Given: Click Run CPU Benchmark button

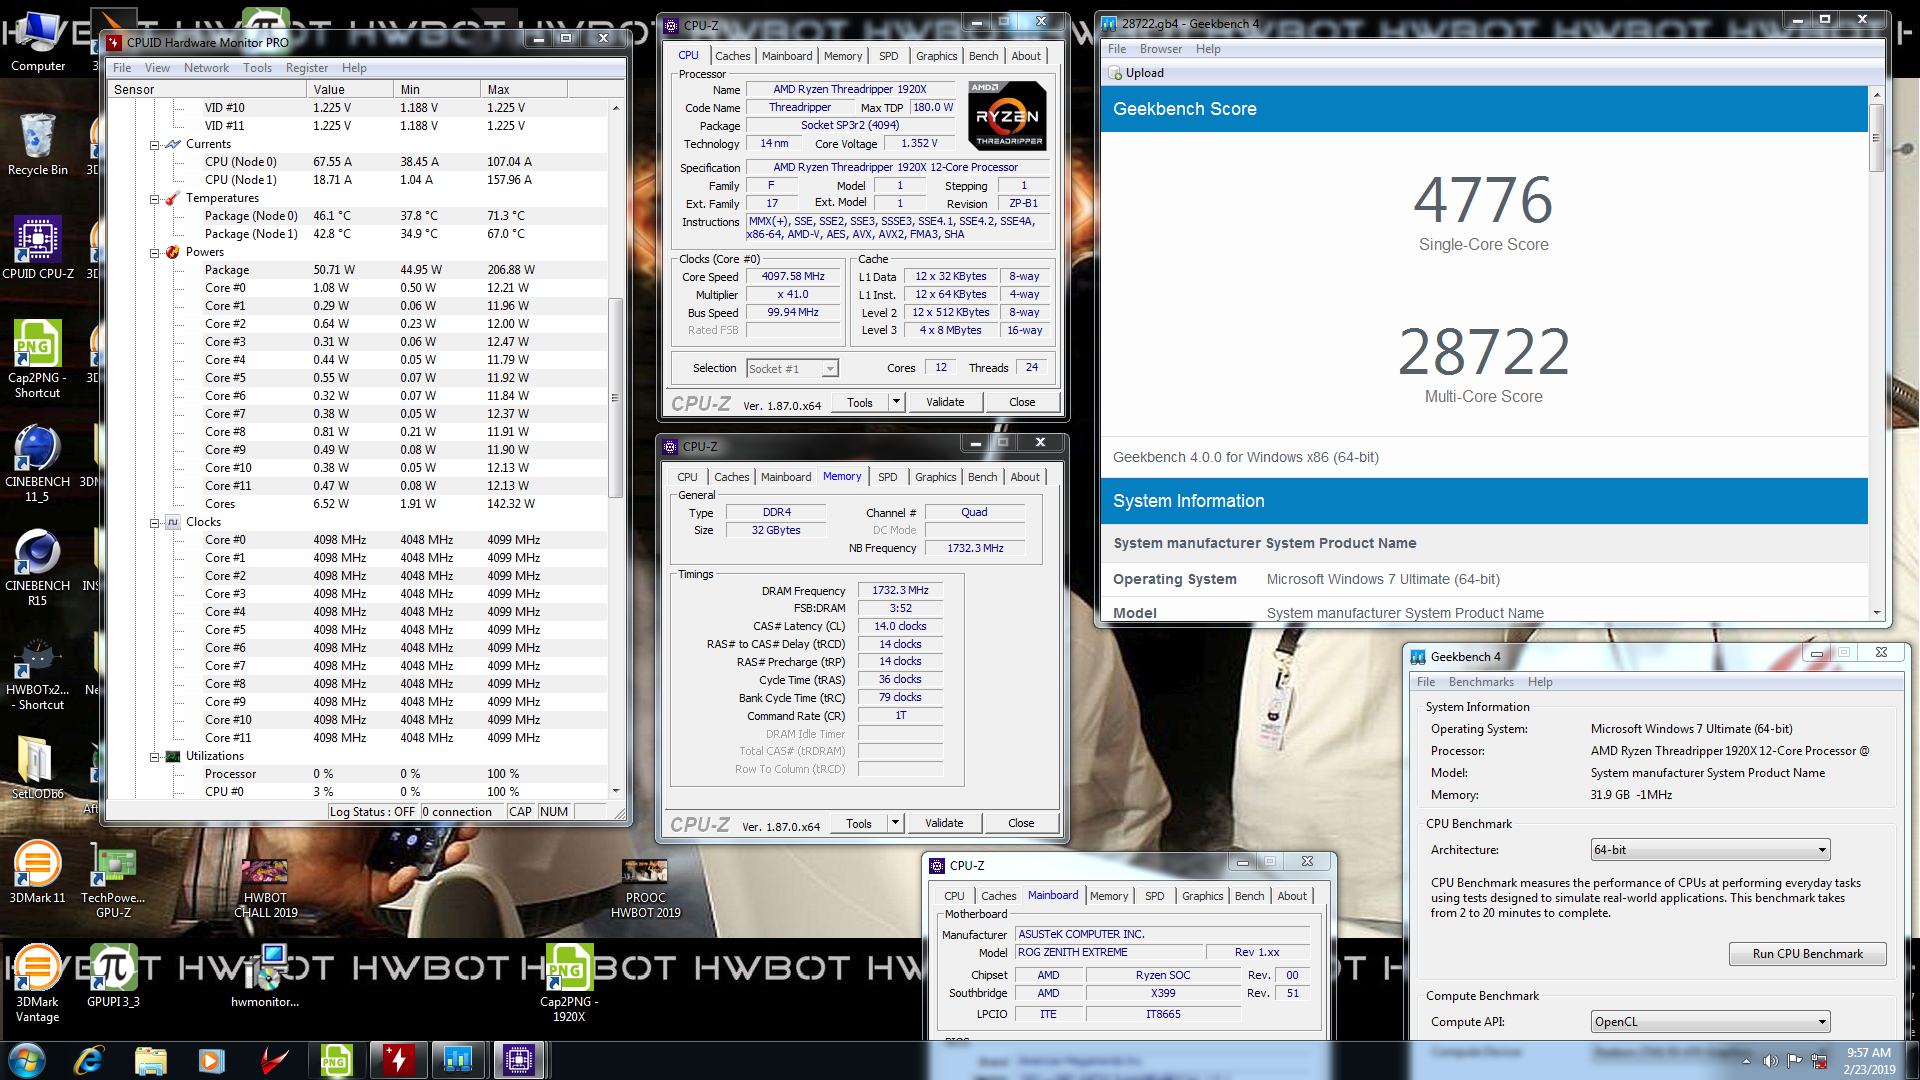Looking at the screenshot, I should pos(1807,954).
